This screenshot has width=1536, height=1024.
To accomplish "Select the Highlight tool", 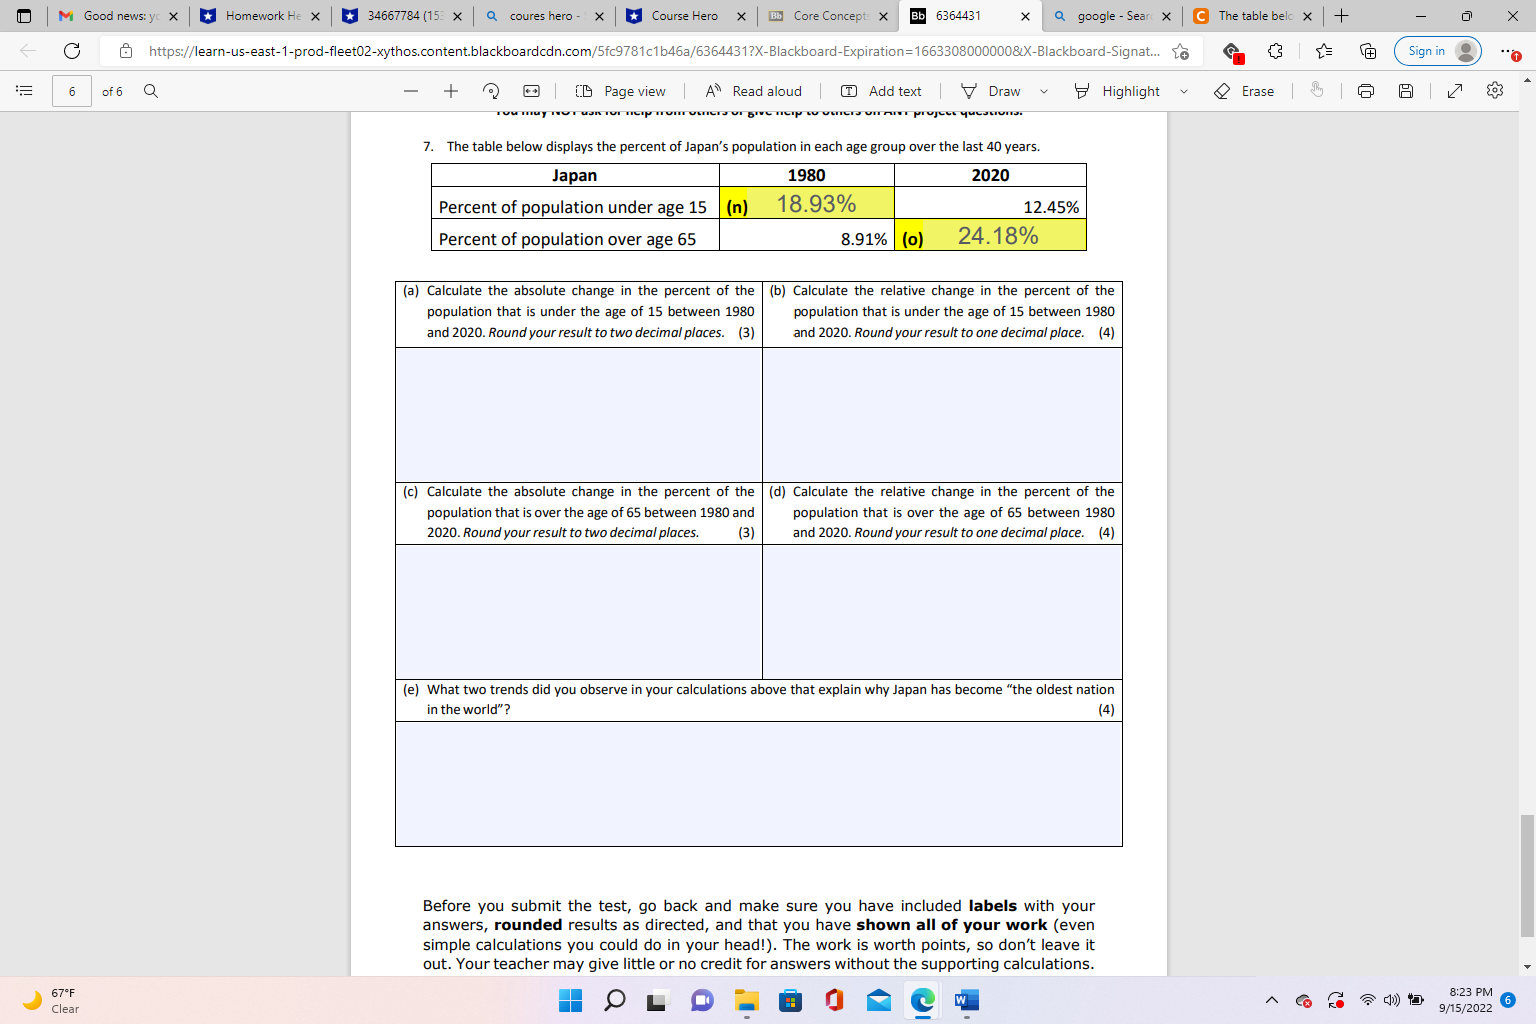I will pyautogui.click(x=1118, y=91).
